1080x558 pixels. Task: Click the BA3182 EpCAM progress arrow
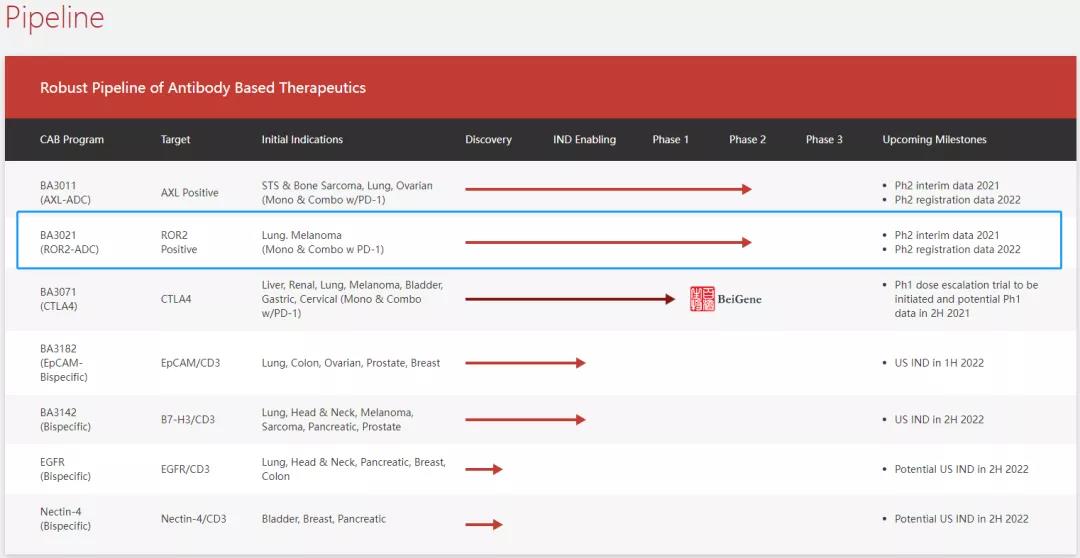(525, 363)
